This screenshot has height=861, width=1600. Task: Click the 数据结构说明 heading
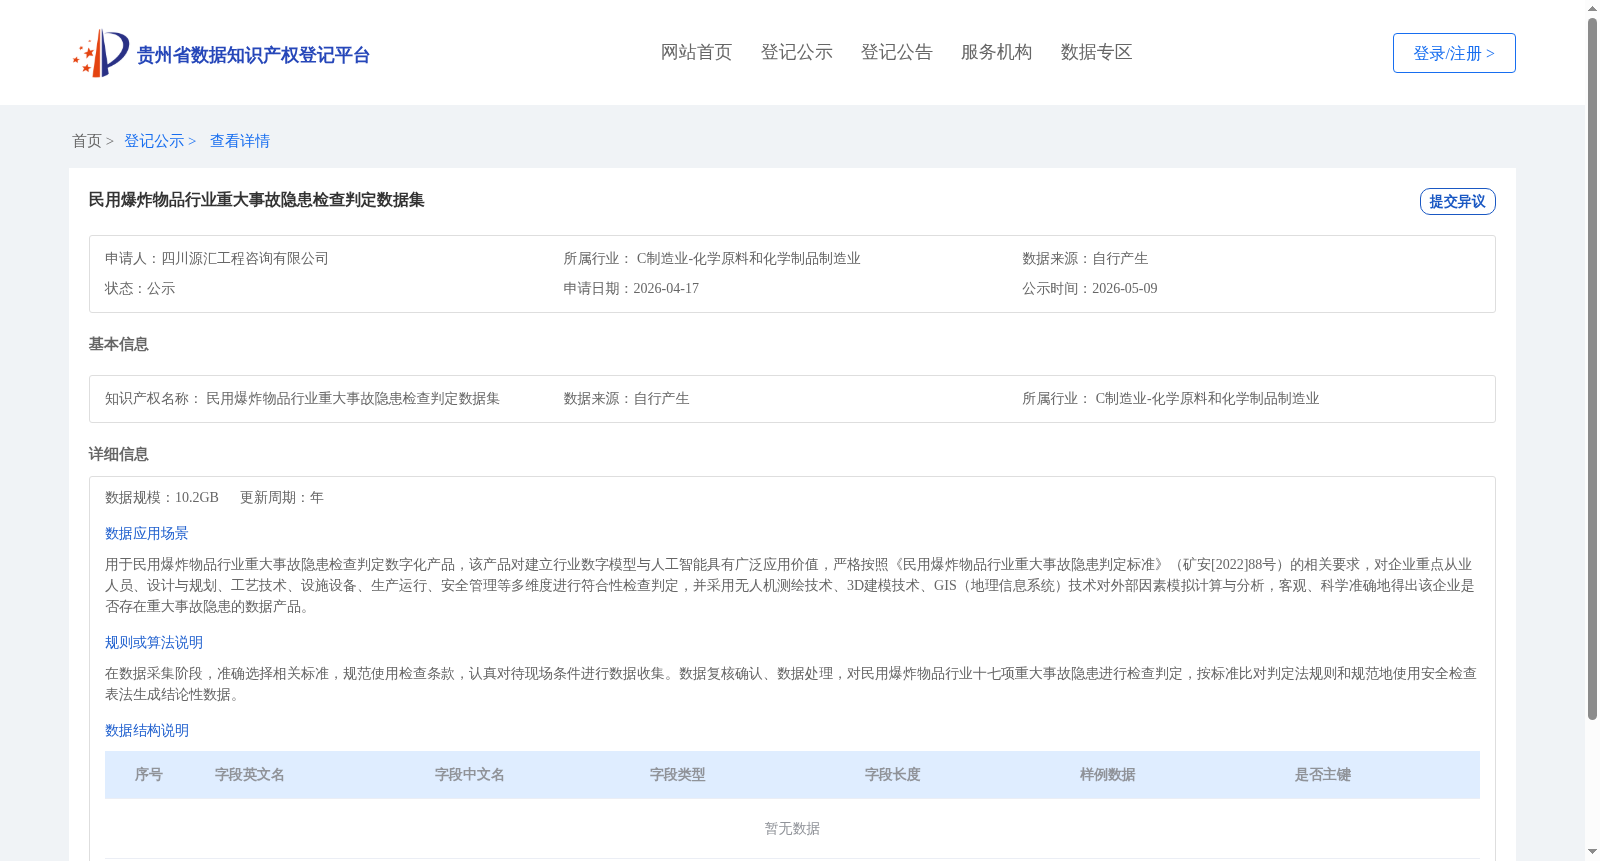click(x=147, y=730)
